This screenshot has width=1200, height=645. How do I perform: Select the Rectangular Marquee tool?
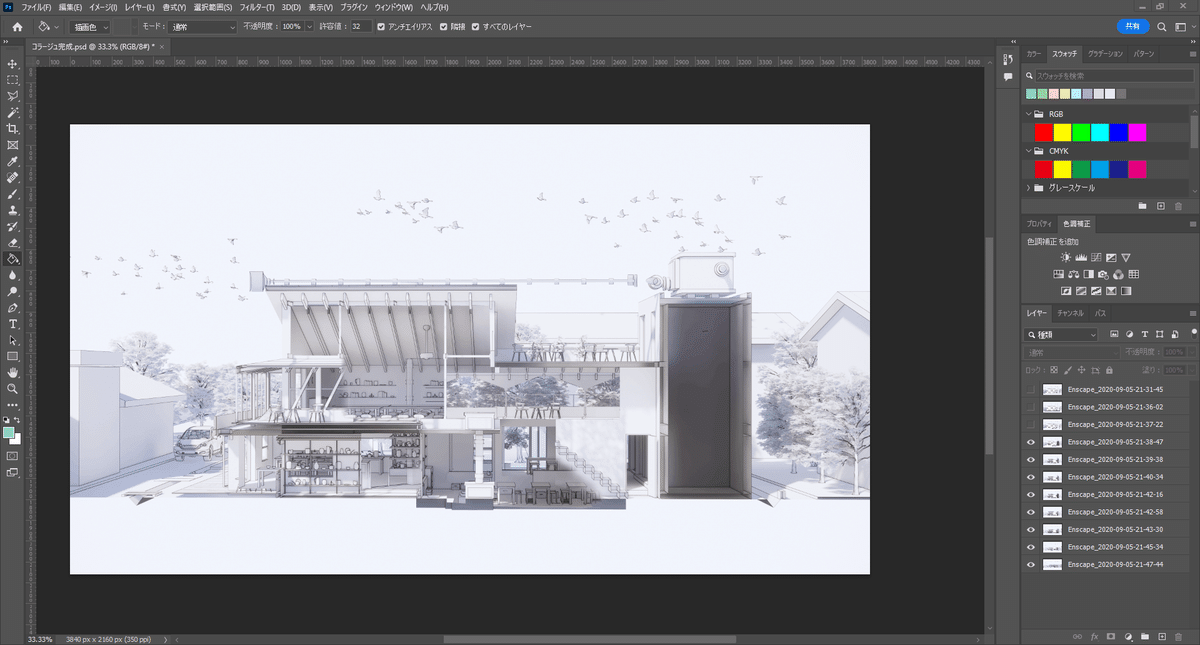click(13, 79)
